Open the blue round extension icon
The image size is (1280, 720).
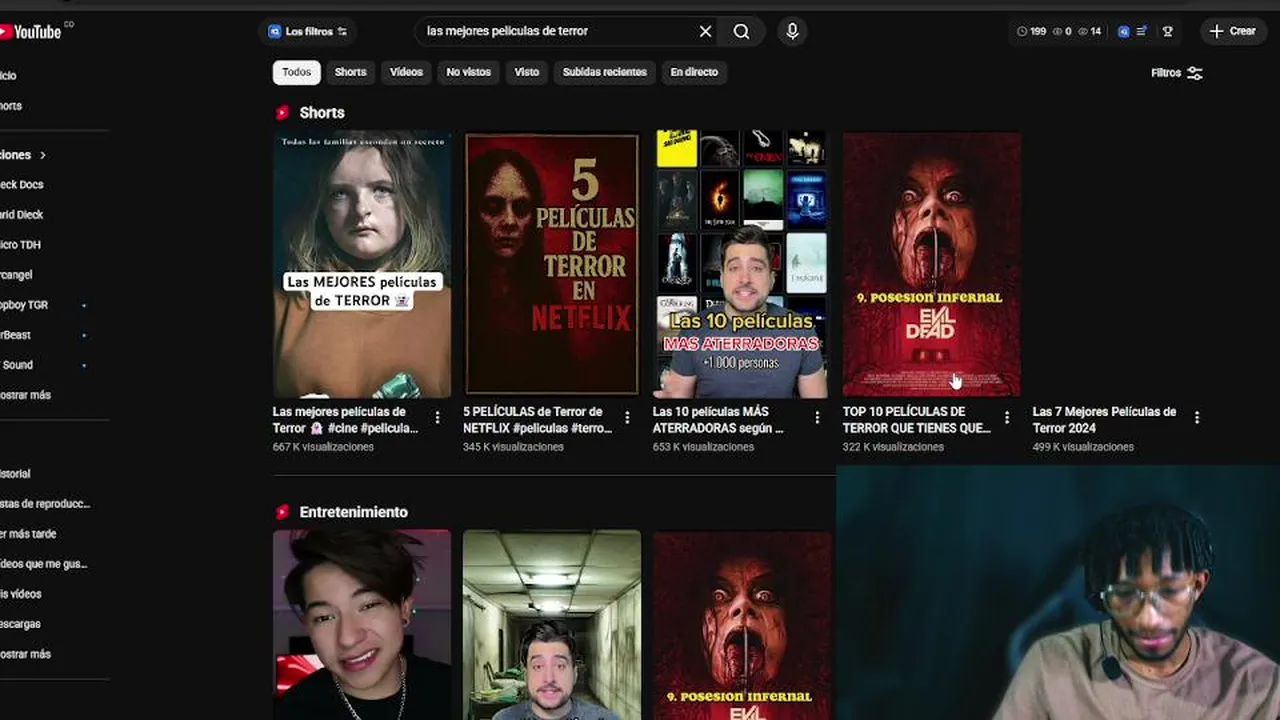point(1123,32)
